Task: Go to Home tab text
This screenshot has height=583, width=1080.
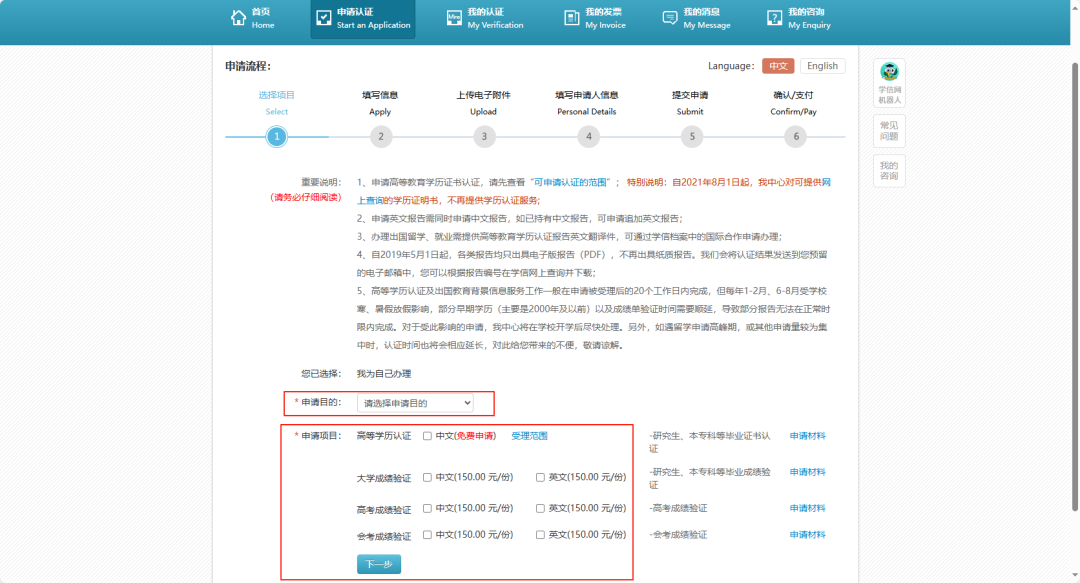Action: (262, 19)
